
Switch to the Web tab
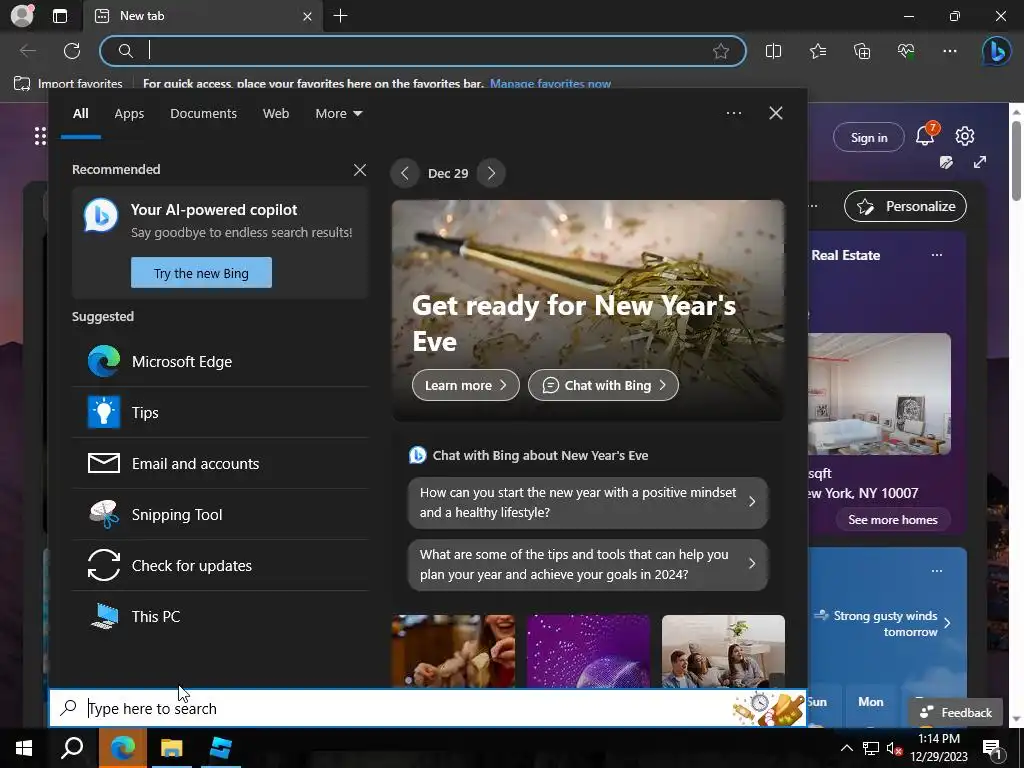click(276, 114)
